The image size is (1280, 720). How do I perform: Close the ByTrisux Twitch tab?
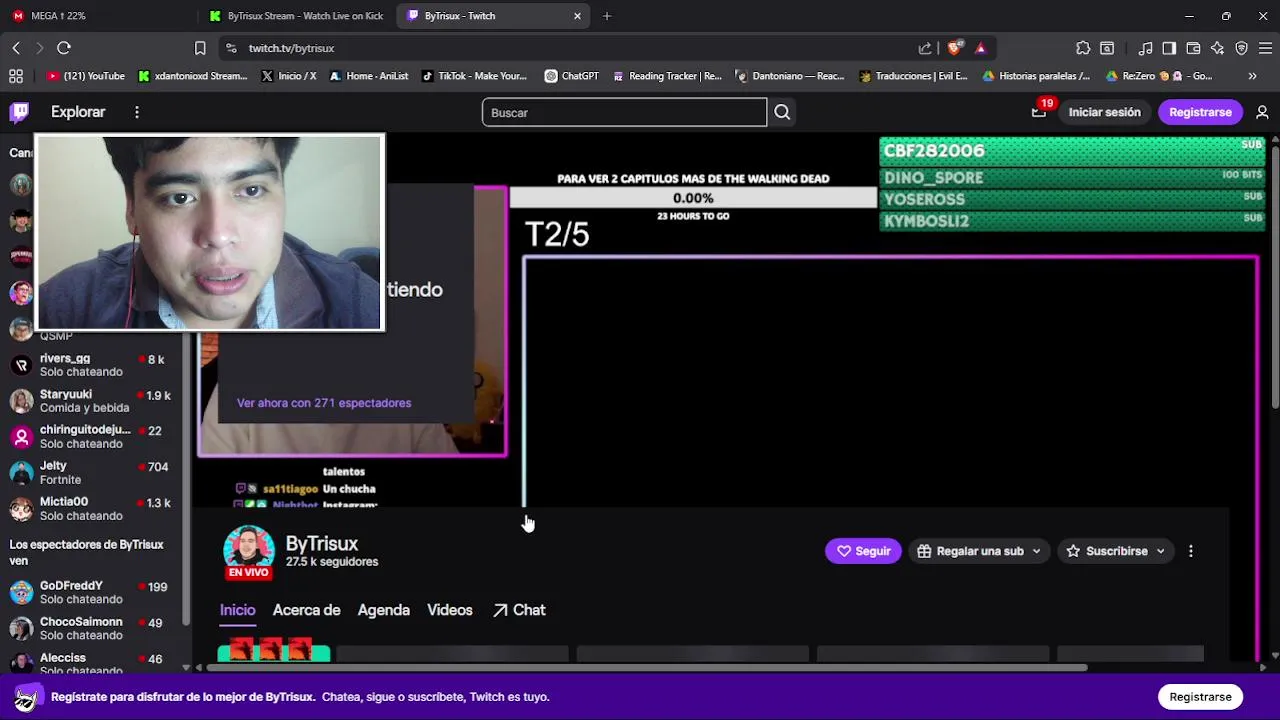[x=577, y=16]
